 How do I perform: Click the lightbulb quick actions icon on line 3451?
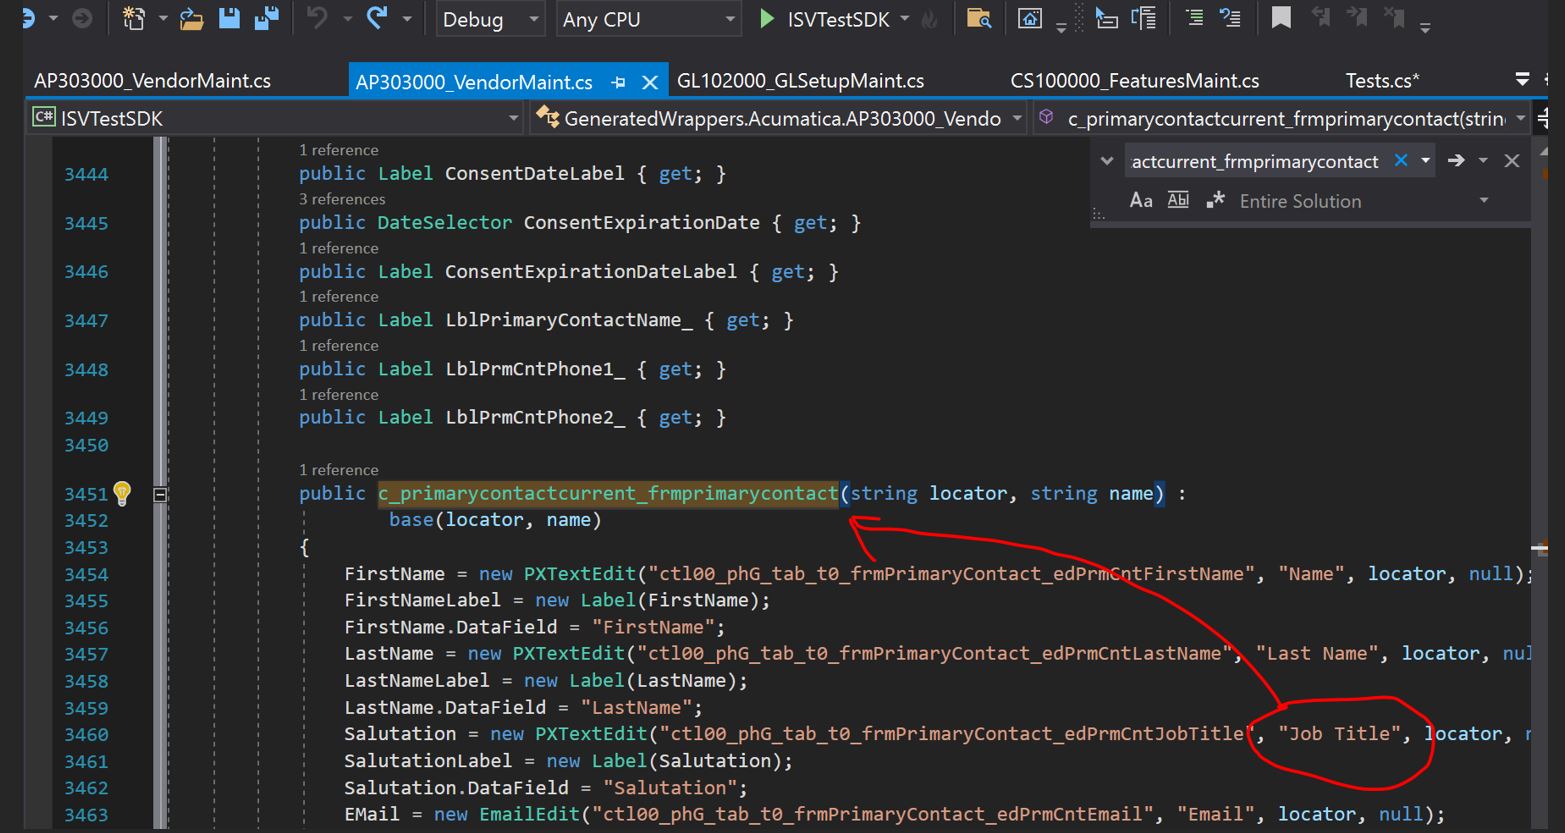point(122,493)
